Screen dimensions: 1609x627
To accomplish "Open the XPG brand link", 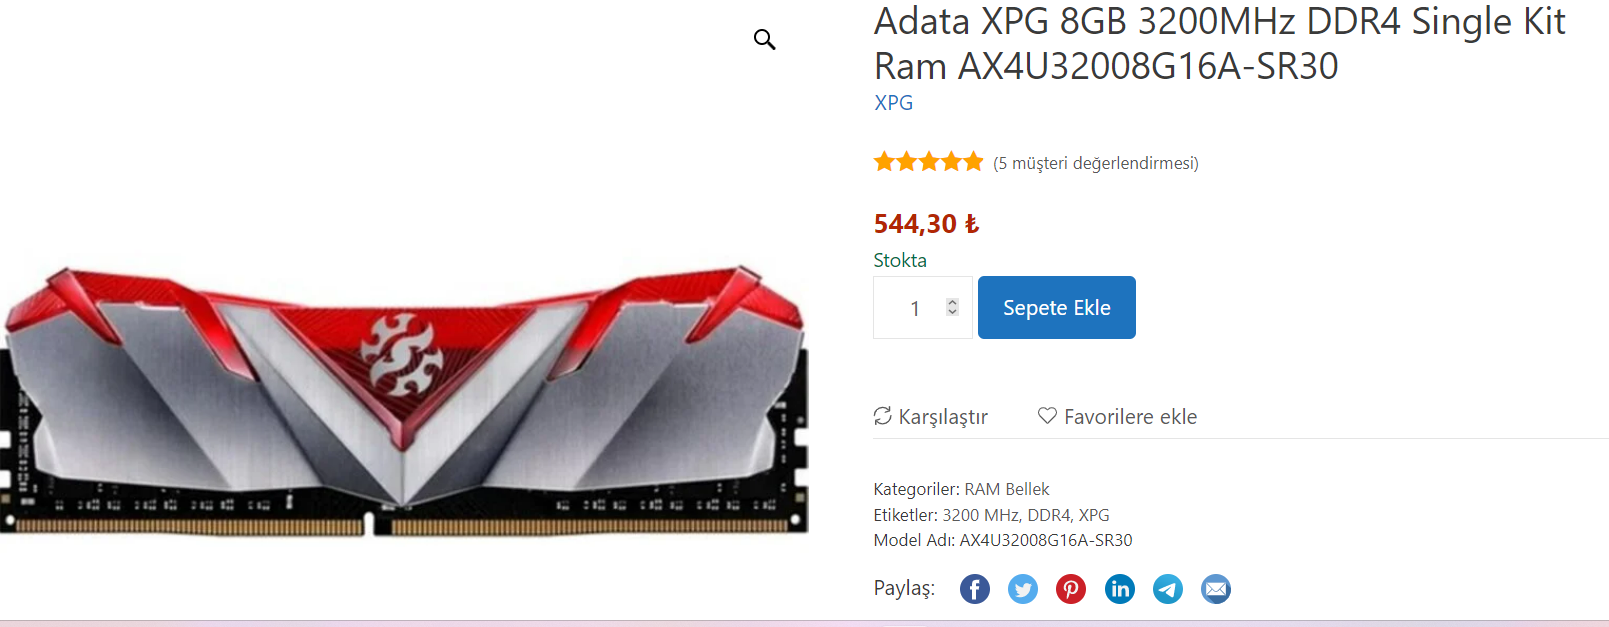I will coord(894,103).
